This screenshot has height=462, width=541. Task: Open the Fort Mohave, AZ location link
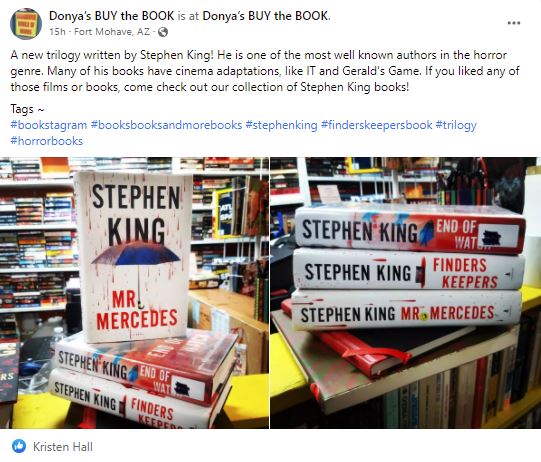[x=112, y=32]
